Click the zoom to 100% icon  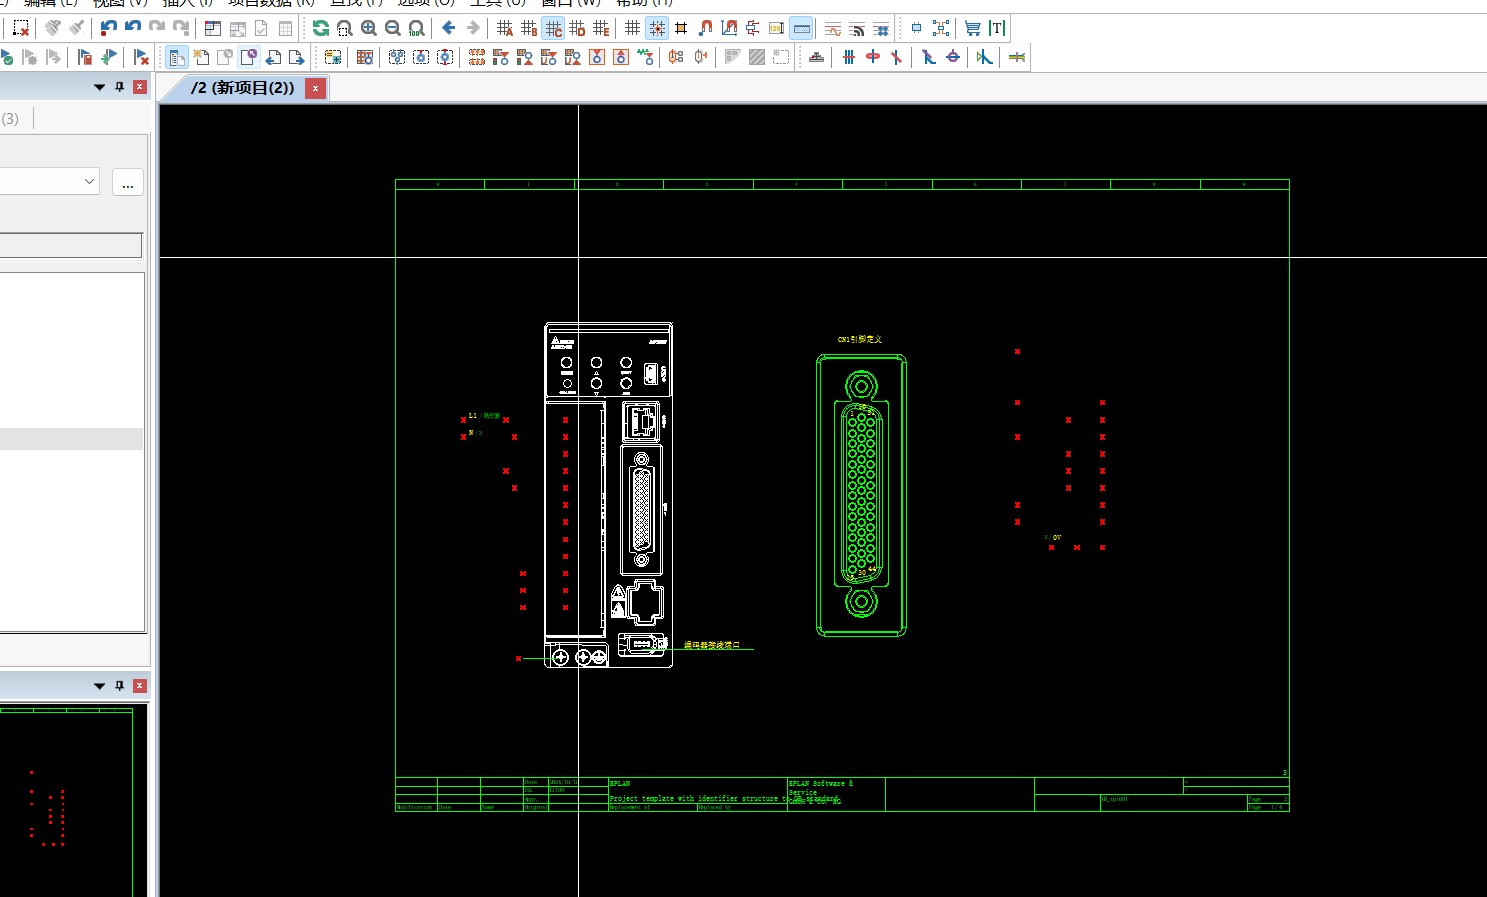[417, 29]
